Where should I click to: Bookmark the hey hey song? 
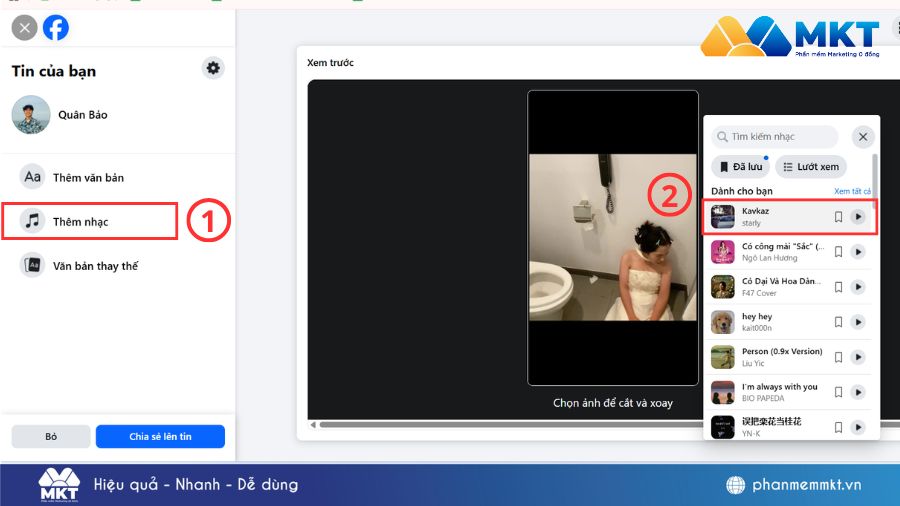point(838,322)
